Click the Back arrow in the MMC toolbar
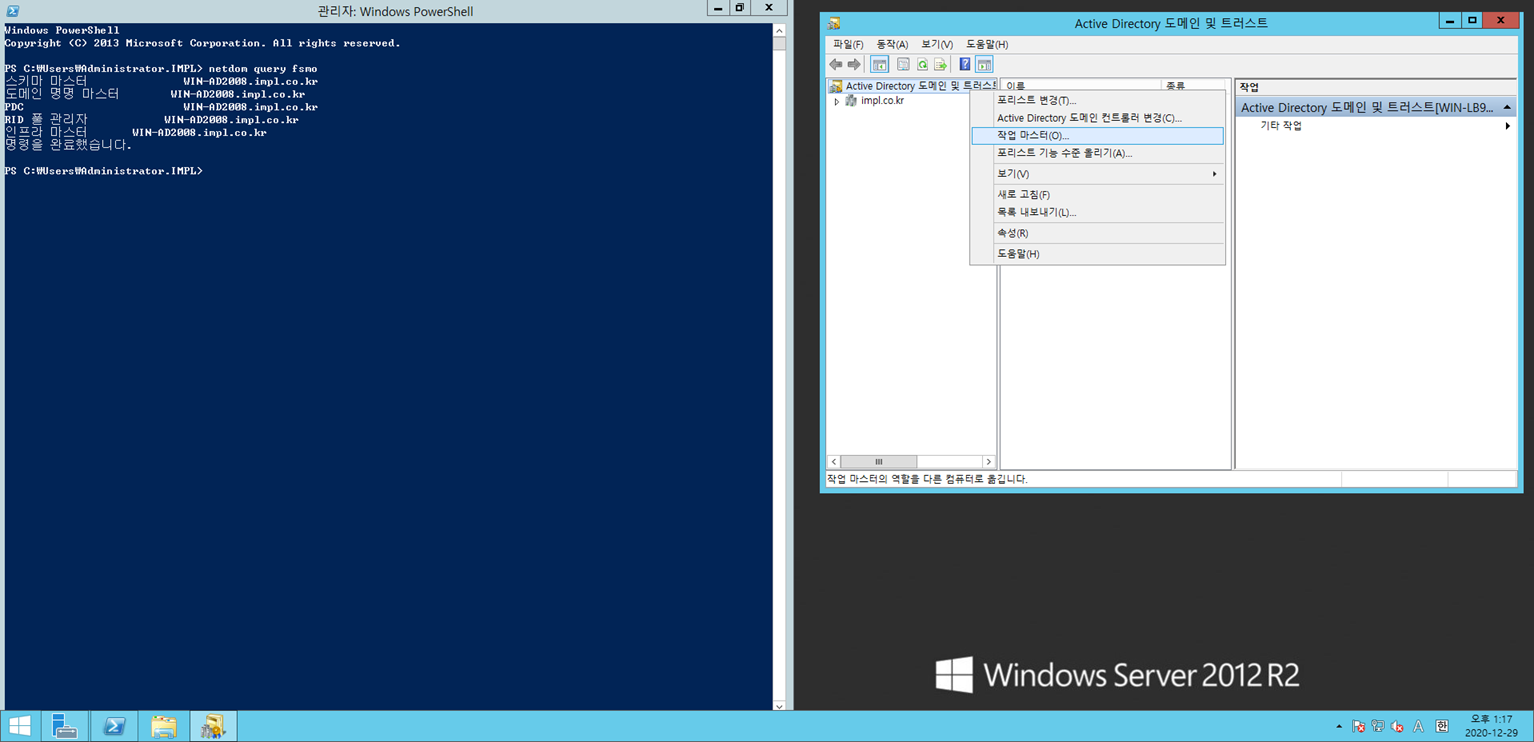Image resolution: width=1534 pixels, height=742 pixels. click(835, 65)
